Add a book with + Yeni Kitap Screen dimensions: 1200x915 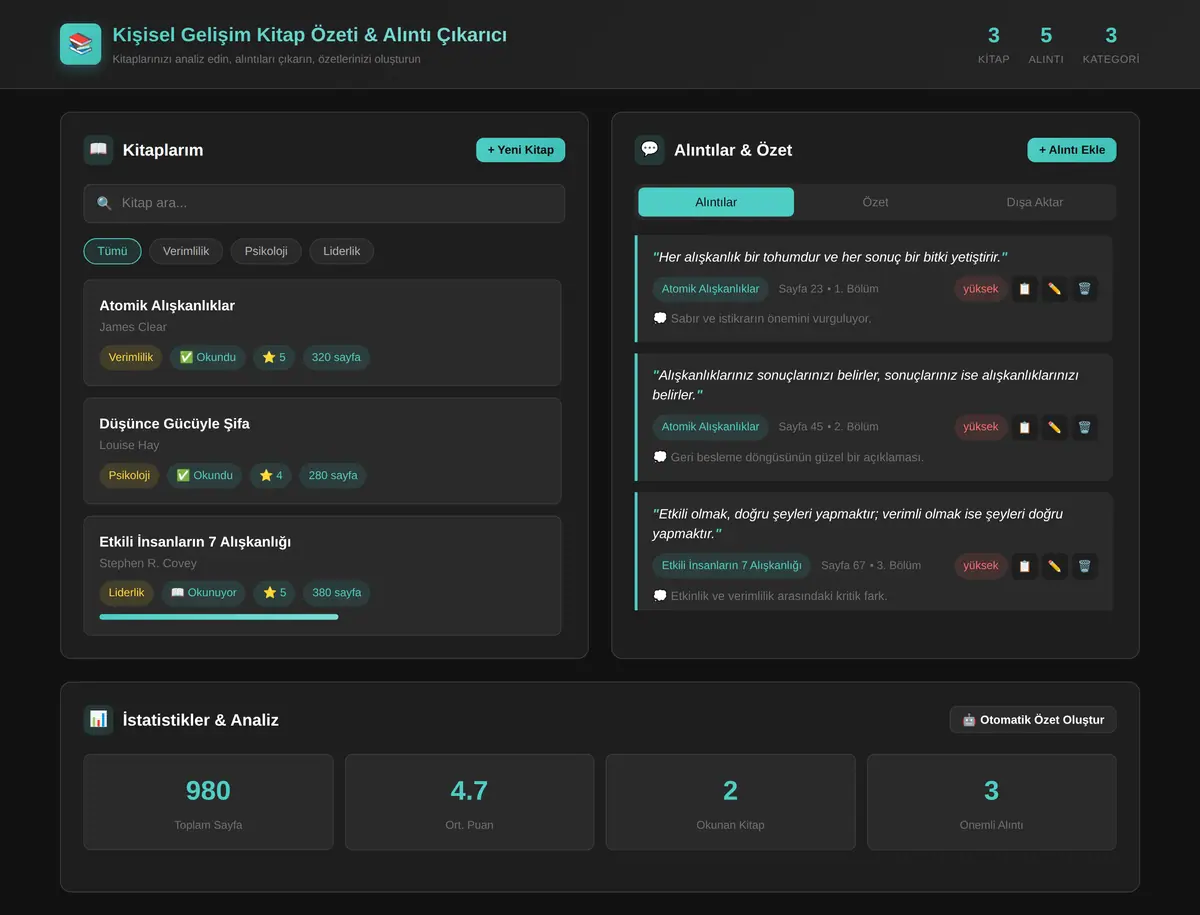coord(520,150)
